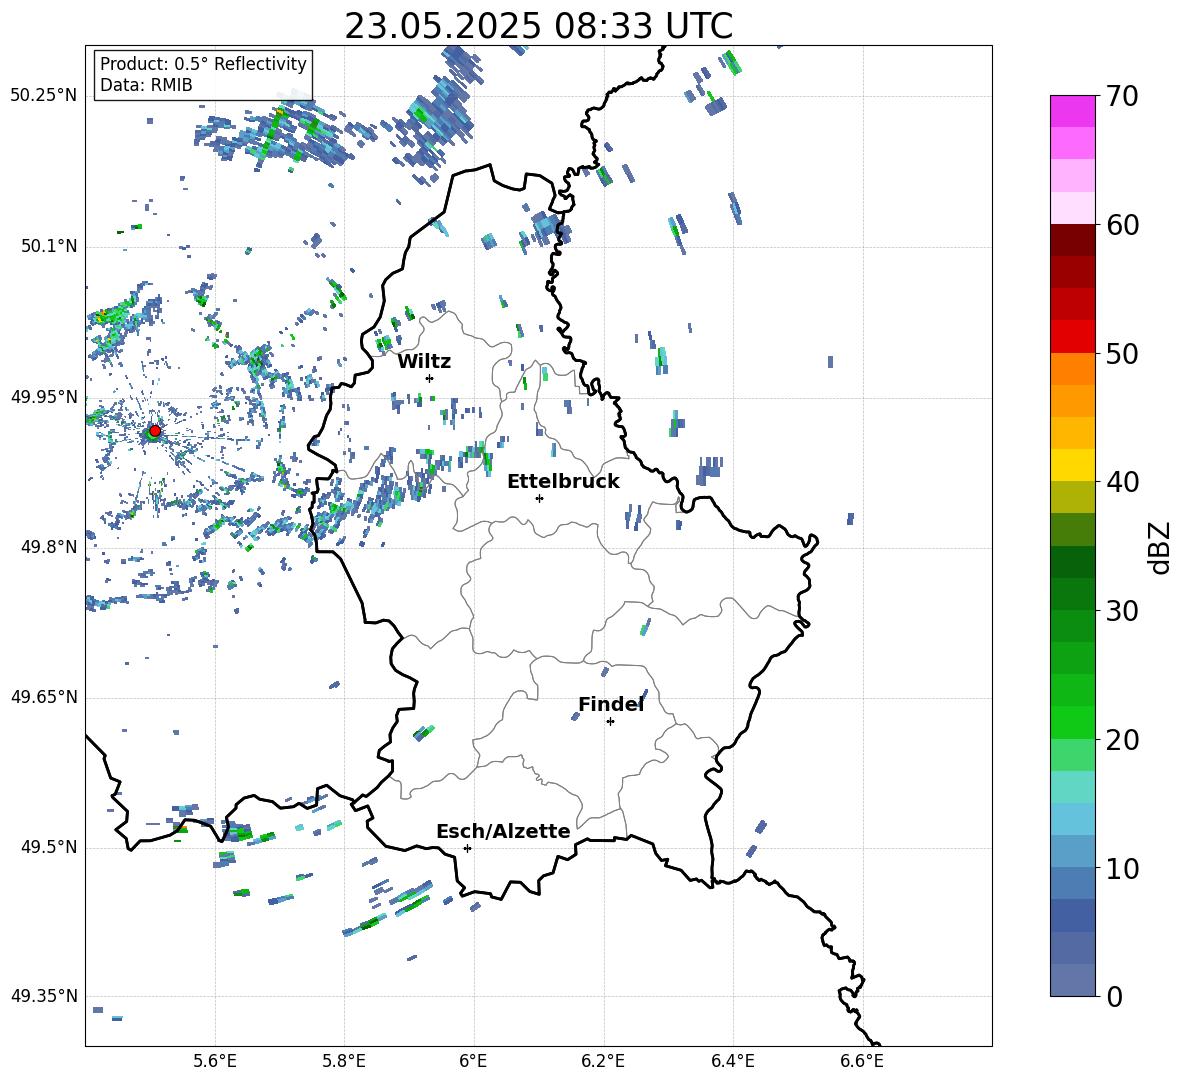Click the Findel city label

[611, 704]
